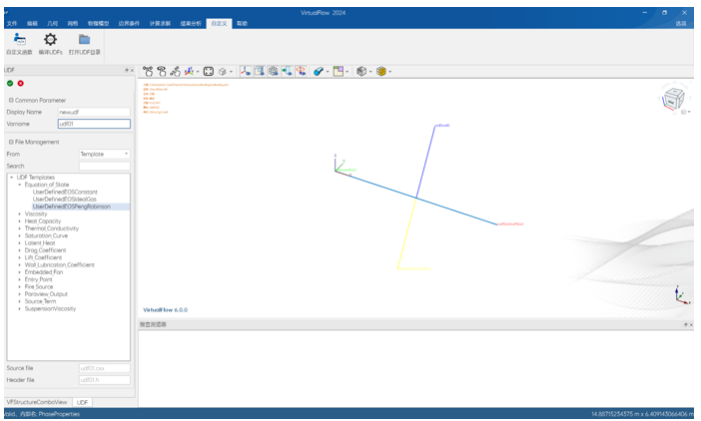
Task: Click the fit-to-view frame icon in the view toolbar
Action: click(x=208, y=72)
